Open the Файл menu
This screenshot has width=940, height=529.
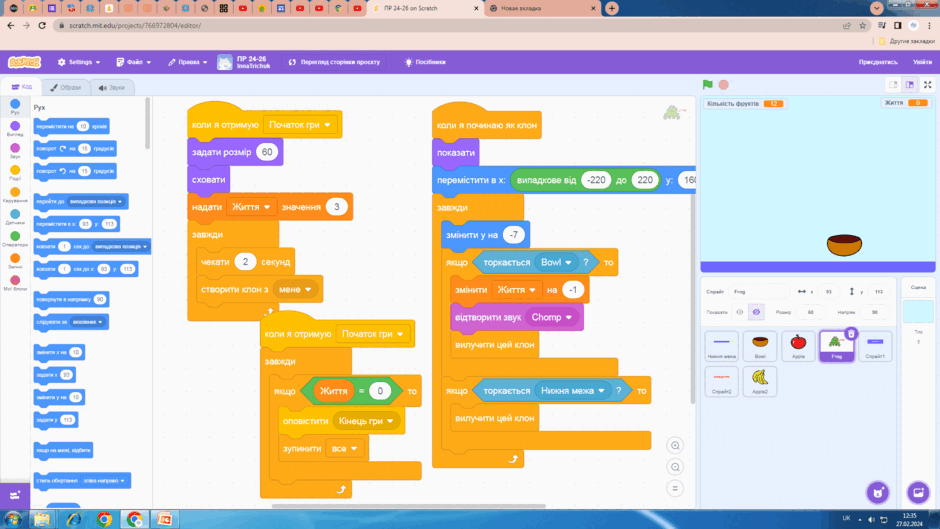133,62
